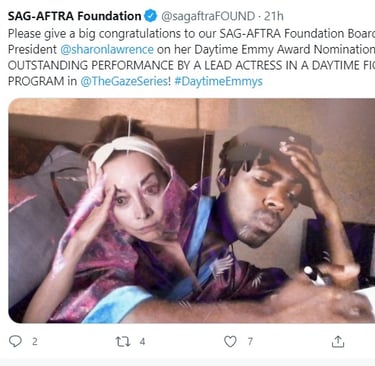Click the reply count showing 2
The height and width of the screenshot is (366, 375).
(35, 342)
